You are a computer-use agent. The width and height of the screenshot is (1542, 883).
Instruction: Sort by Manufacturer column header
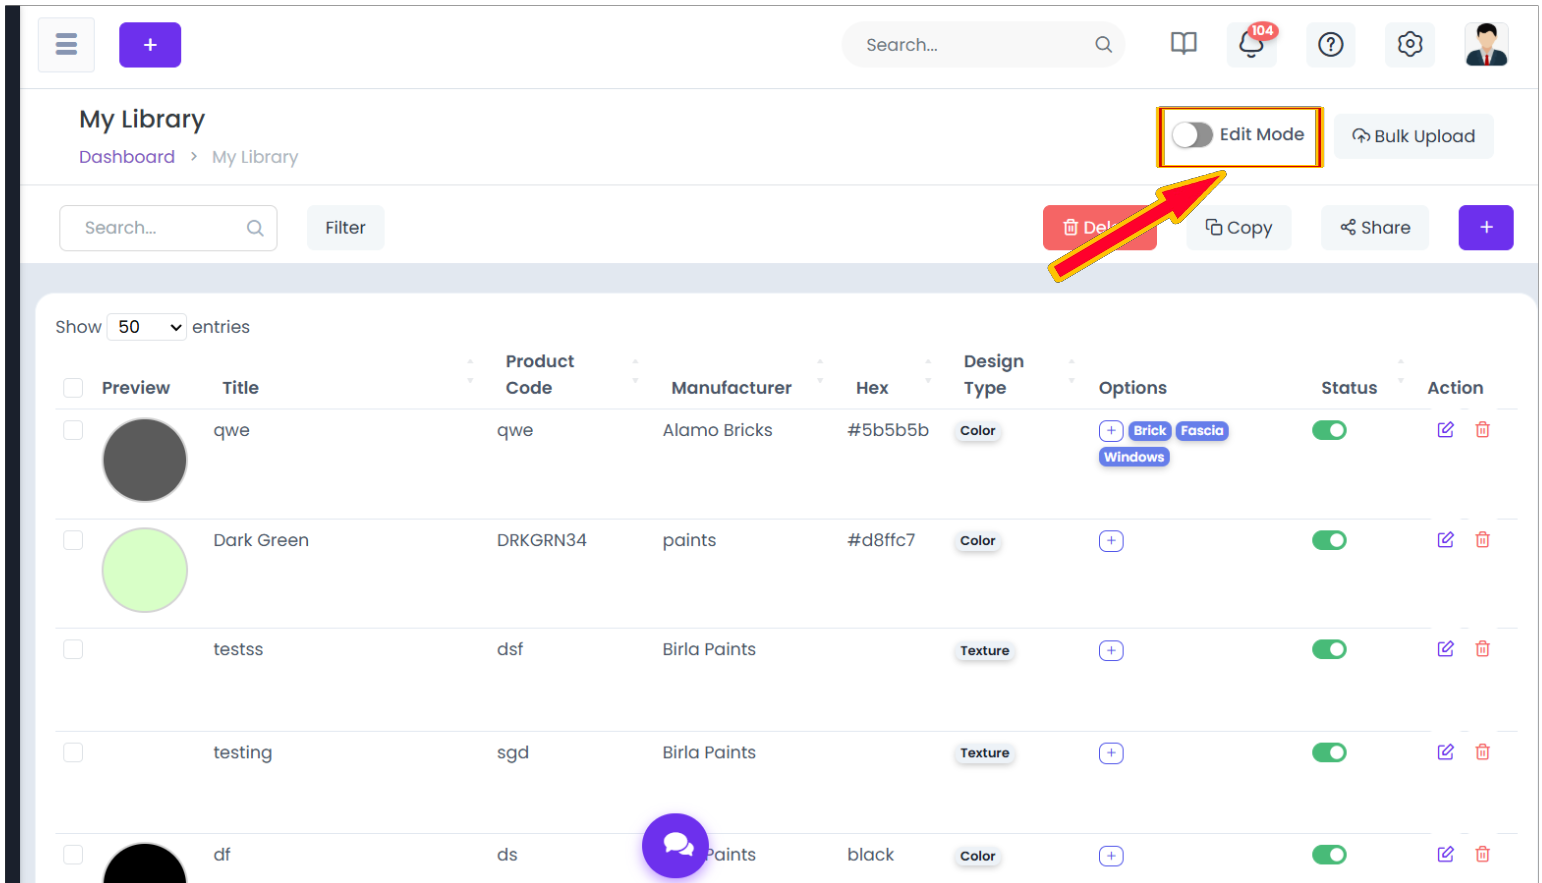click(731, 388)
